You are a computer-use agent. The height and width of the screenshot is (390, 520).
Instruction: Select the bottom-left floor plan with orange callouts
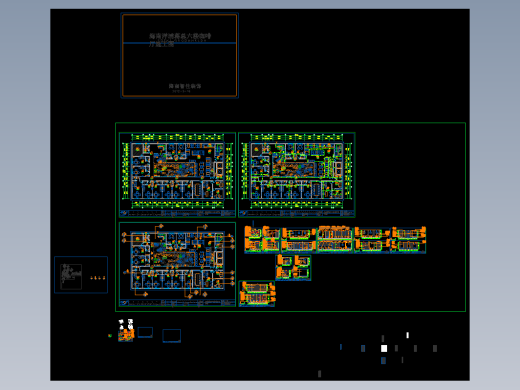point(177,264)
